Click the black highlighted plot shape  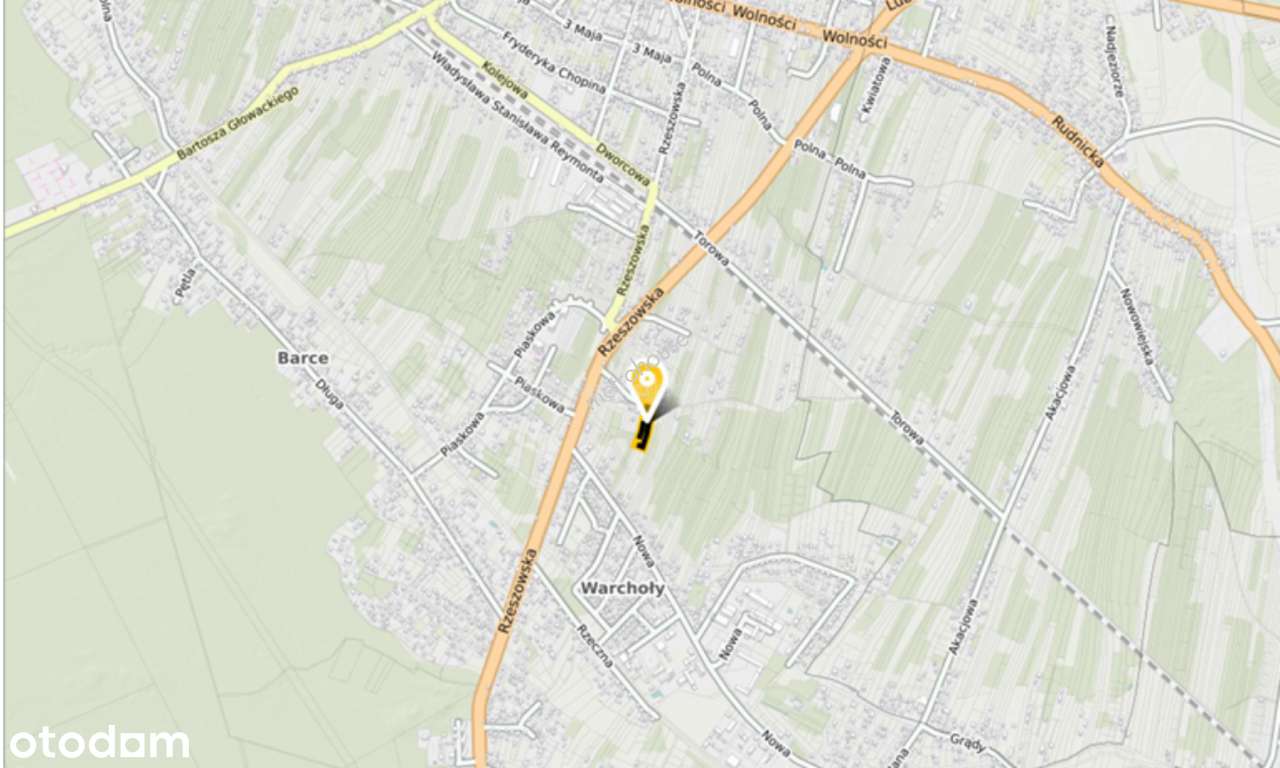point(642,435)
